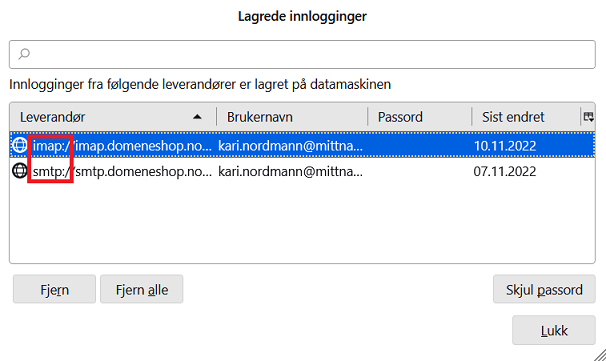Click the magnifier icon in search box
606x361 pixels.
click(24, 54)
